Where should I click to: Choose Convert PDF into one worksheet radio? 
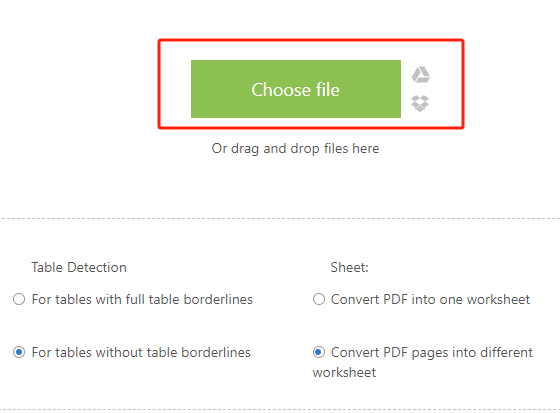point(319,299)
